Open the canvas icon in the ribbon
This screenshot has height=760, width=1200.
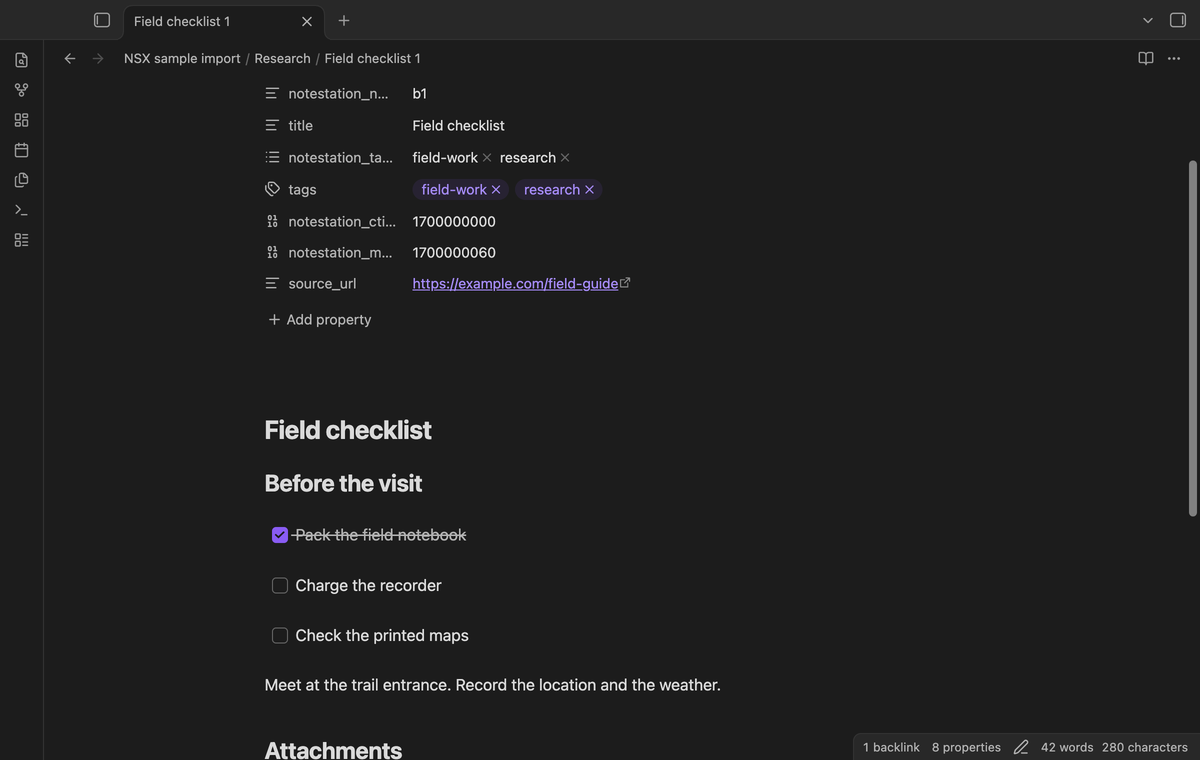point(21,120)
